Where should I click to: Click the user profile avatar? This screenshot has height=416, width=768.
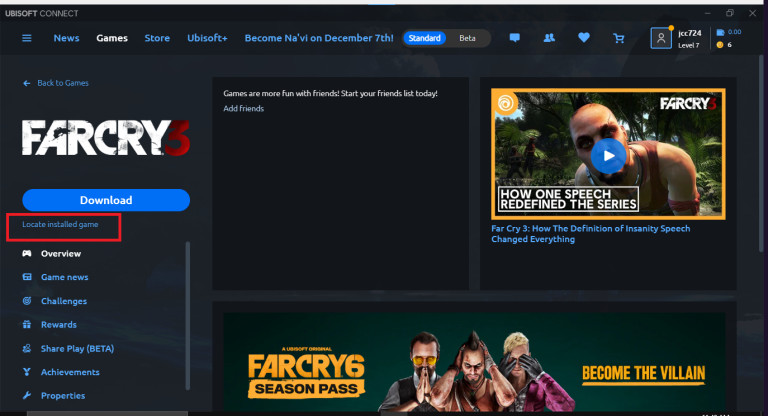point(660,38)
